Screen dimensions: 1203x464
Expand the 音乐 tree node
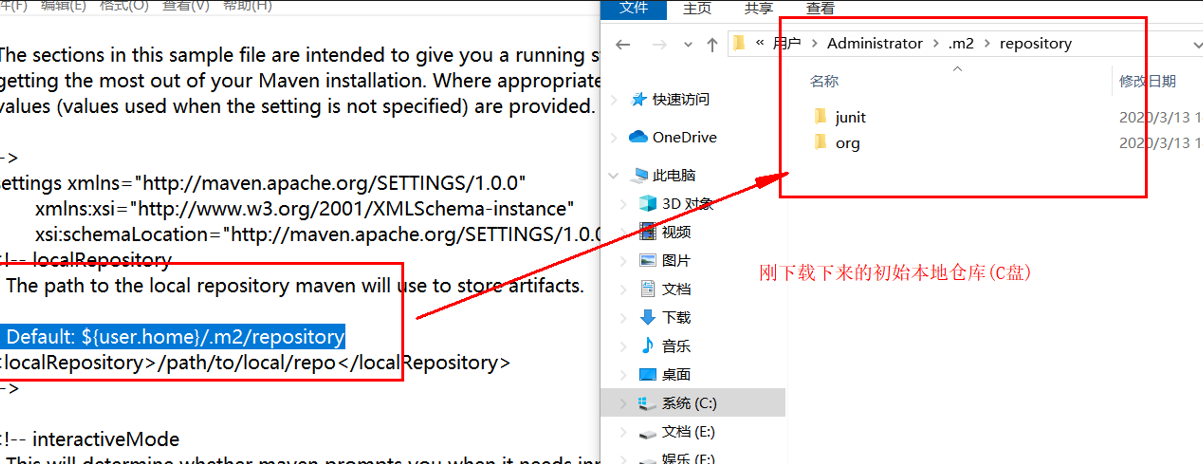[625, 346]
